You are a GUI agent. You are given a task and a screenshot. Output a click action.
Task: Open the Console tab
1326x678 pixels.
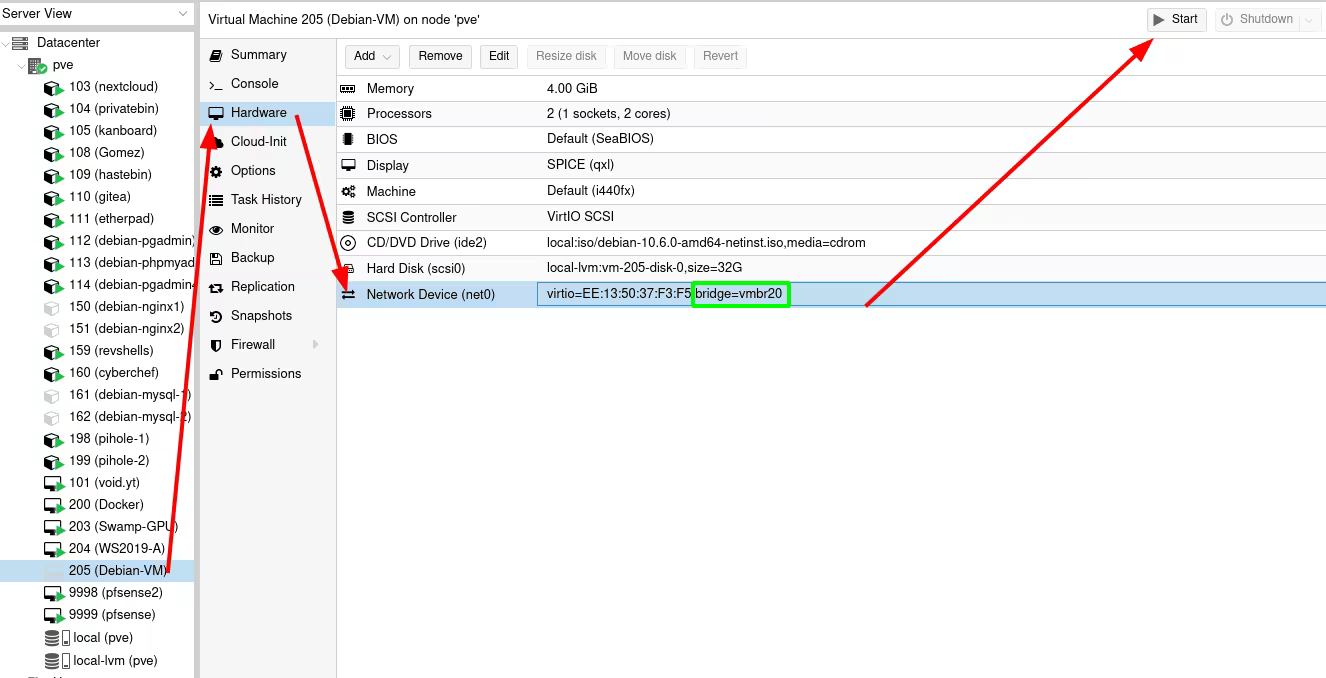click(x=254, y=84)
